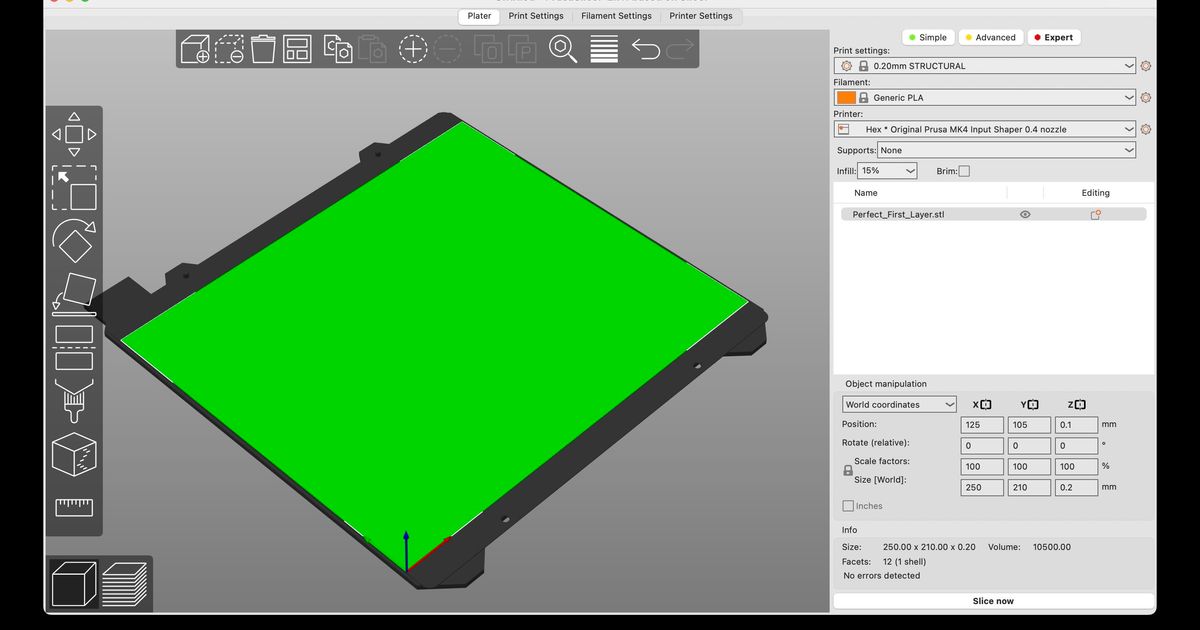1200x630 pixels.
Task: Click the Rotate X field
Action: 981,446
